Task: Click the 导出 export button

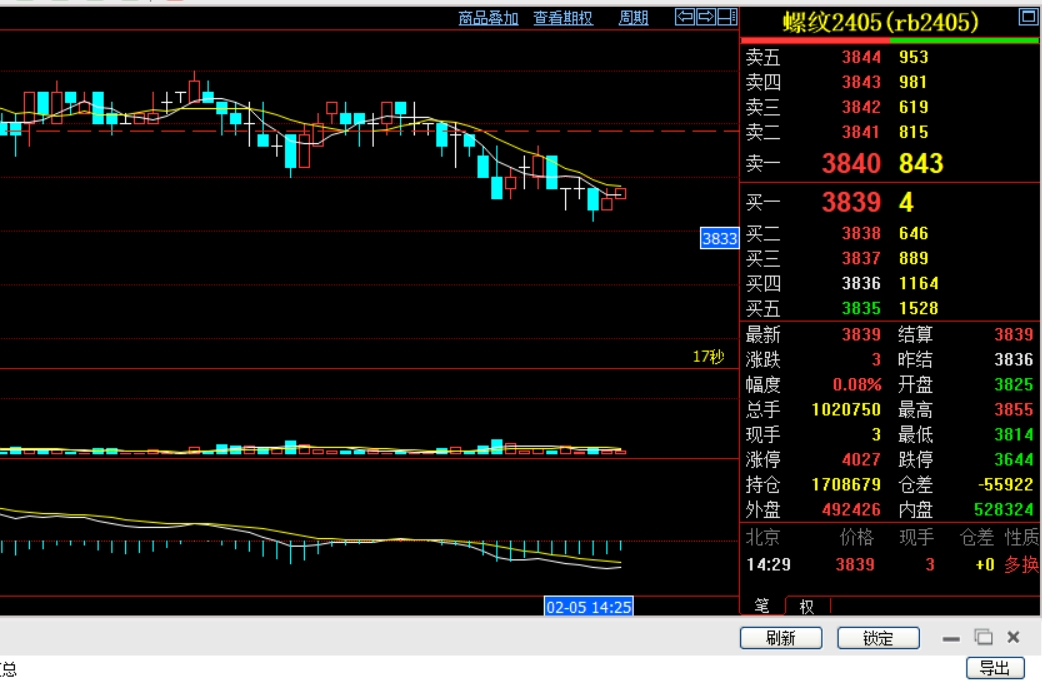Action: coord(995,668)
